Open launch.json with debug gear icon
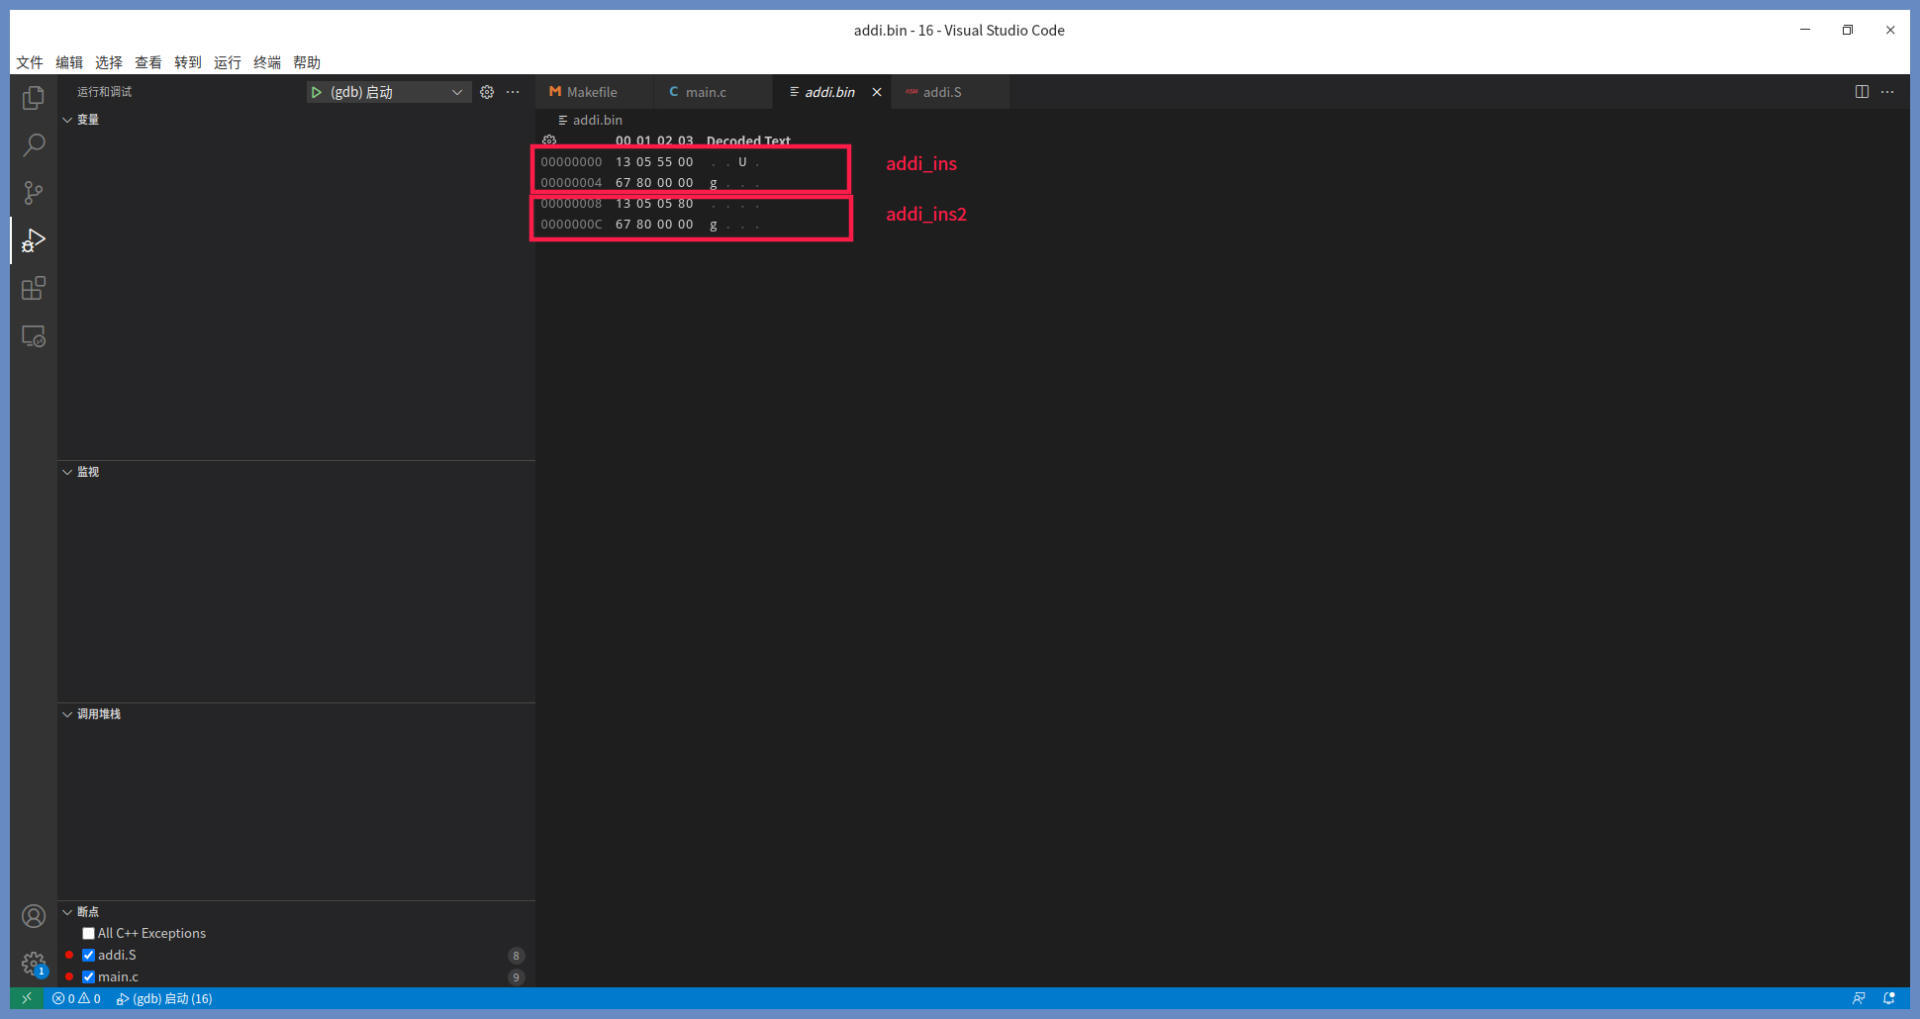Screen dimensions: 1920x1019 [487, 92]
